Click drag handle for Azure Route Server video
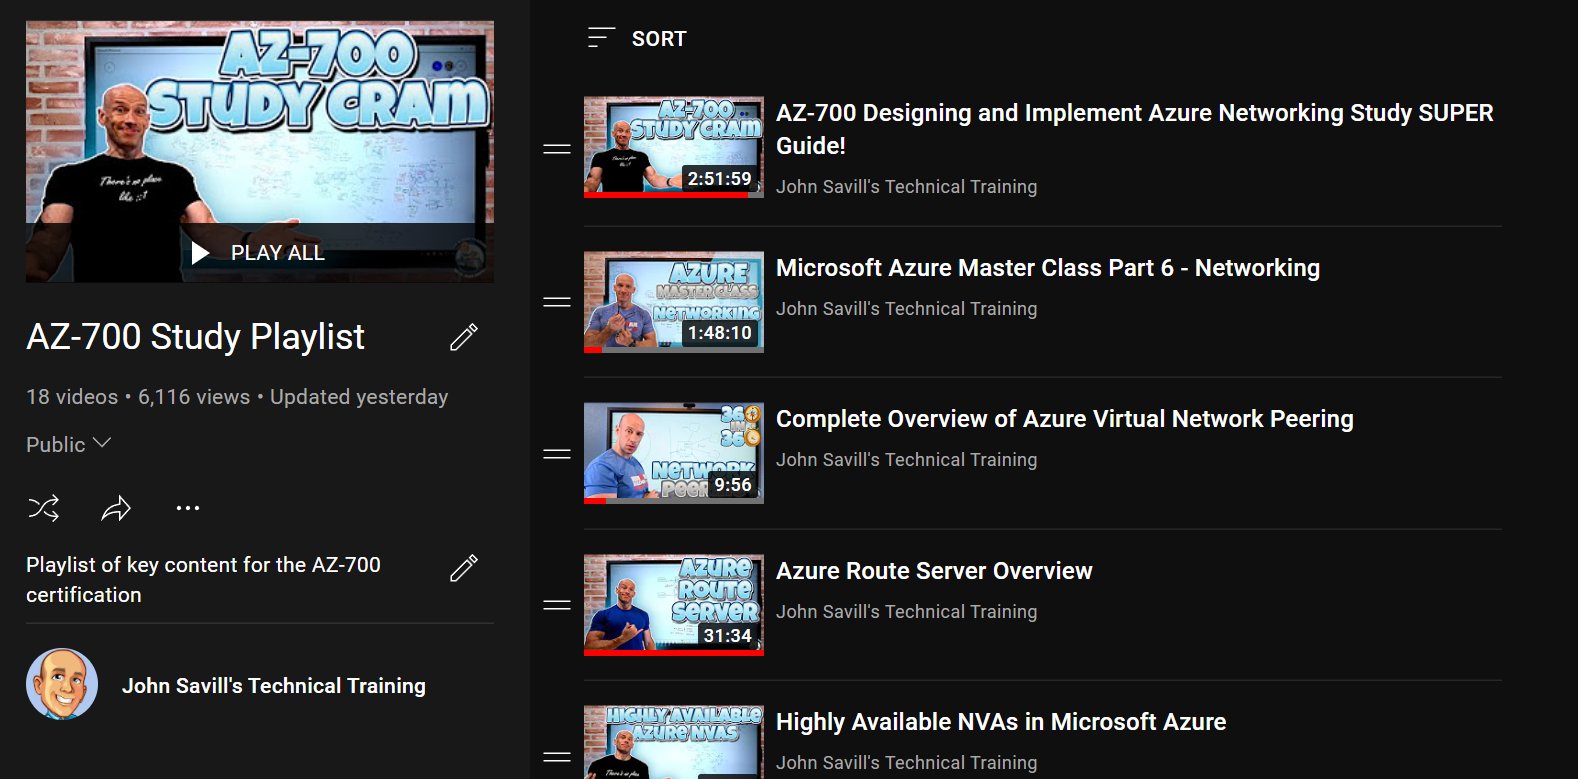This screenshot has width=1578, height=779. pos(557,605)
